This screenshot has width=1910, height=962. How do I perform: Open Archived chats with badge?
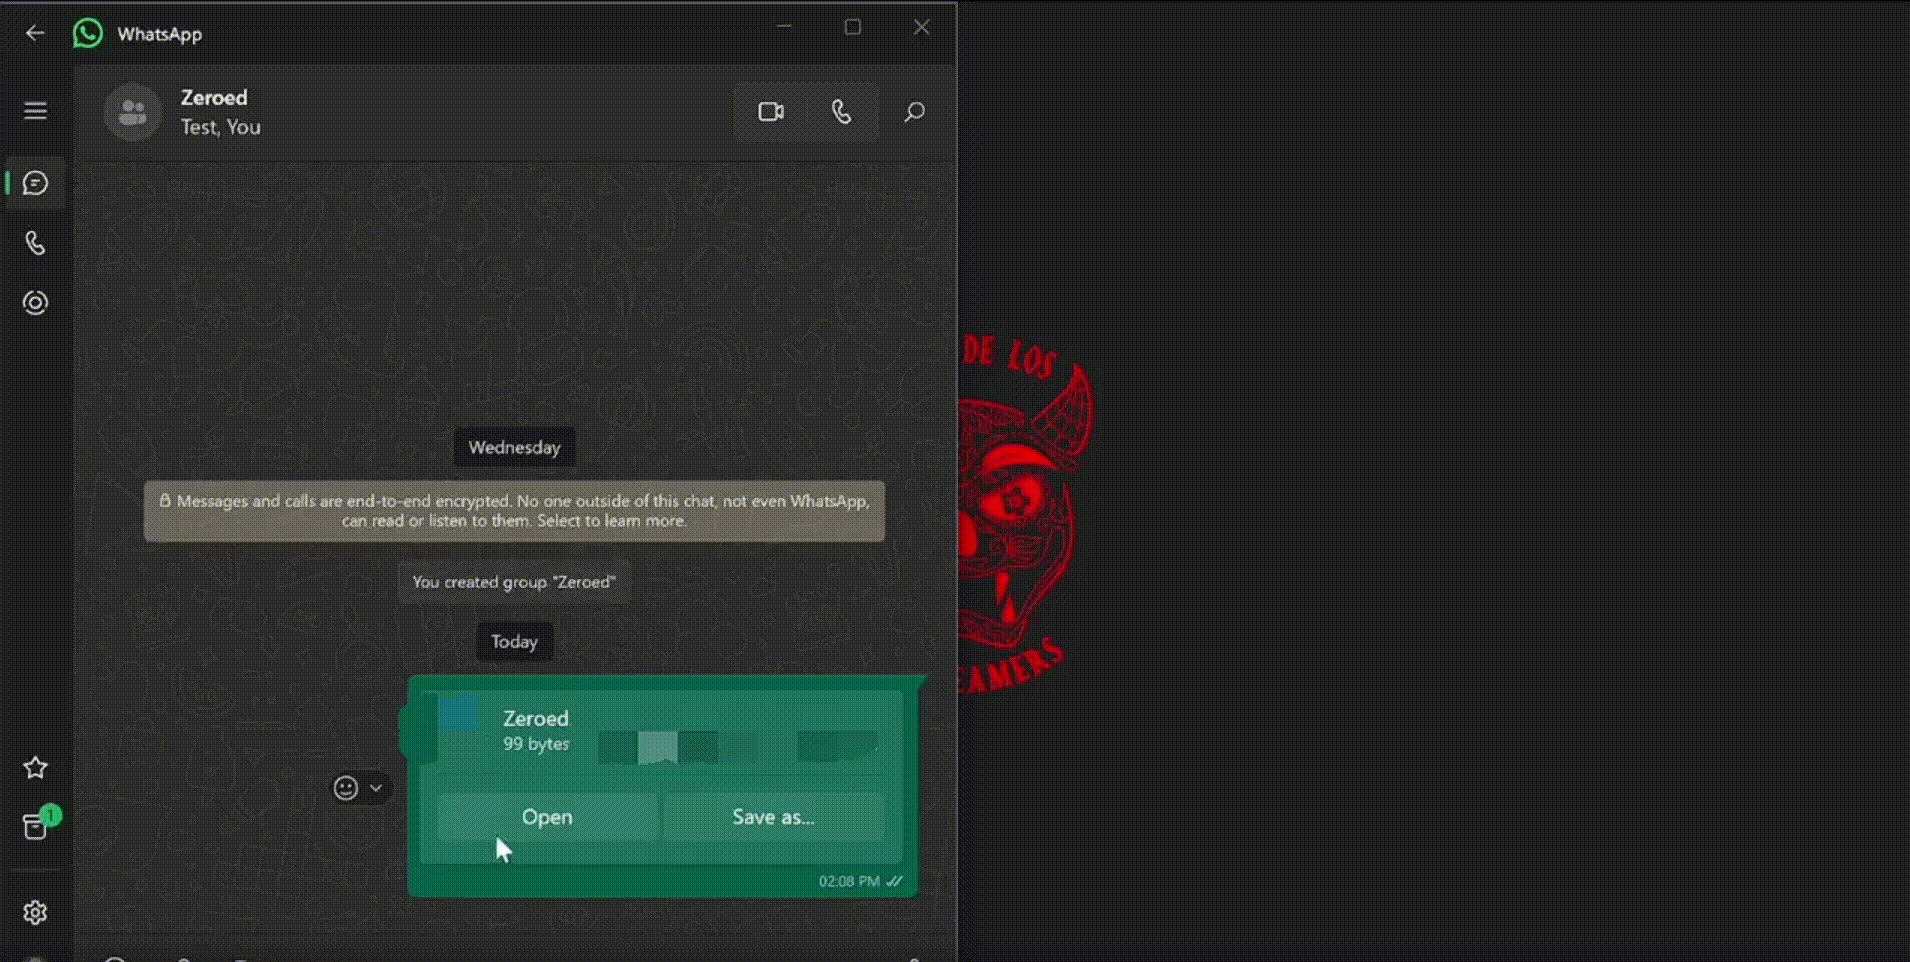[37, 826]
